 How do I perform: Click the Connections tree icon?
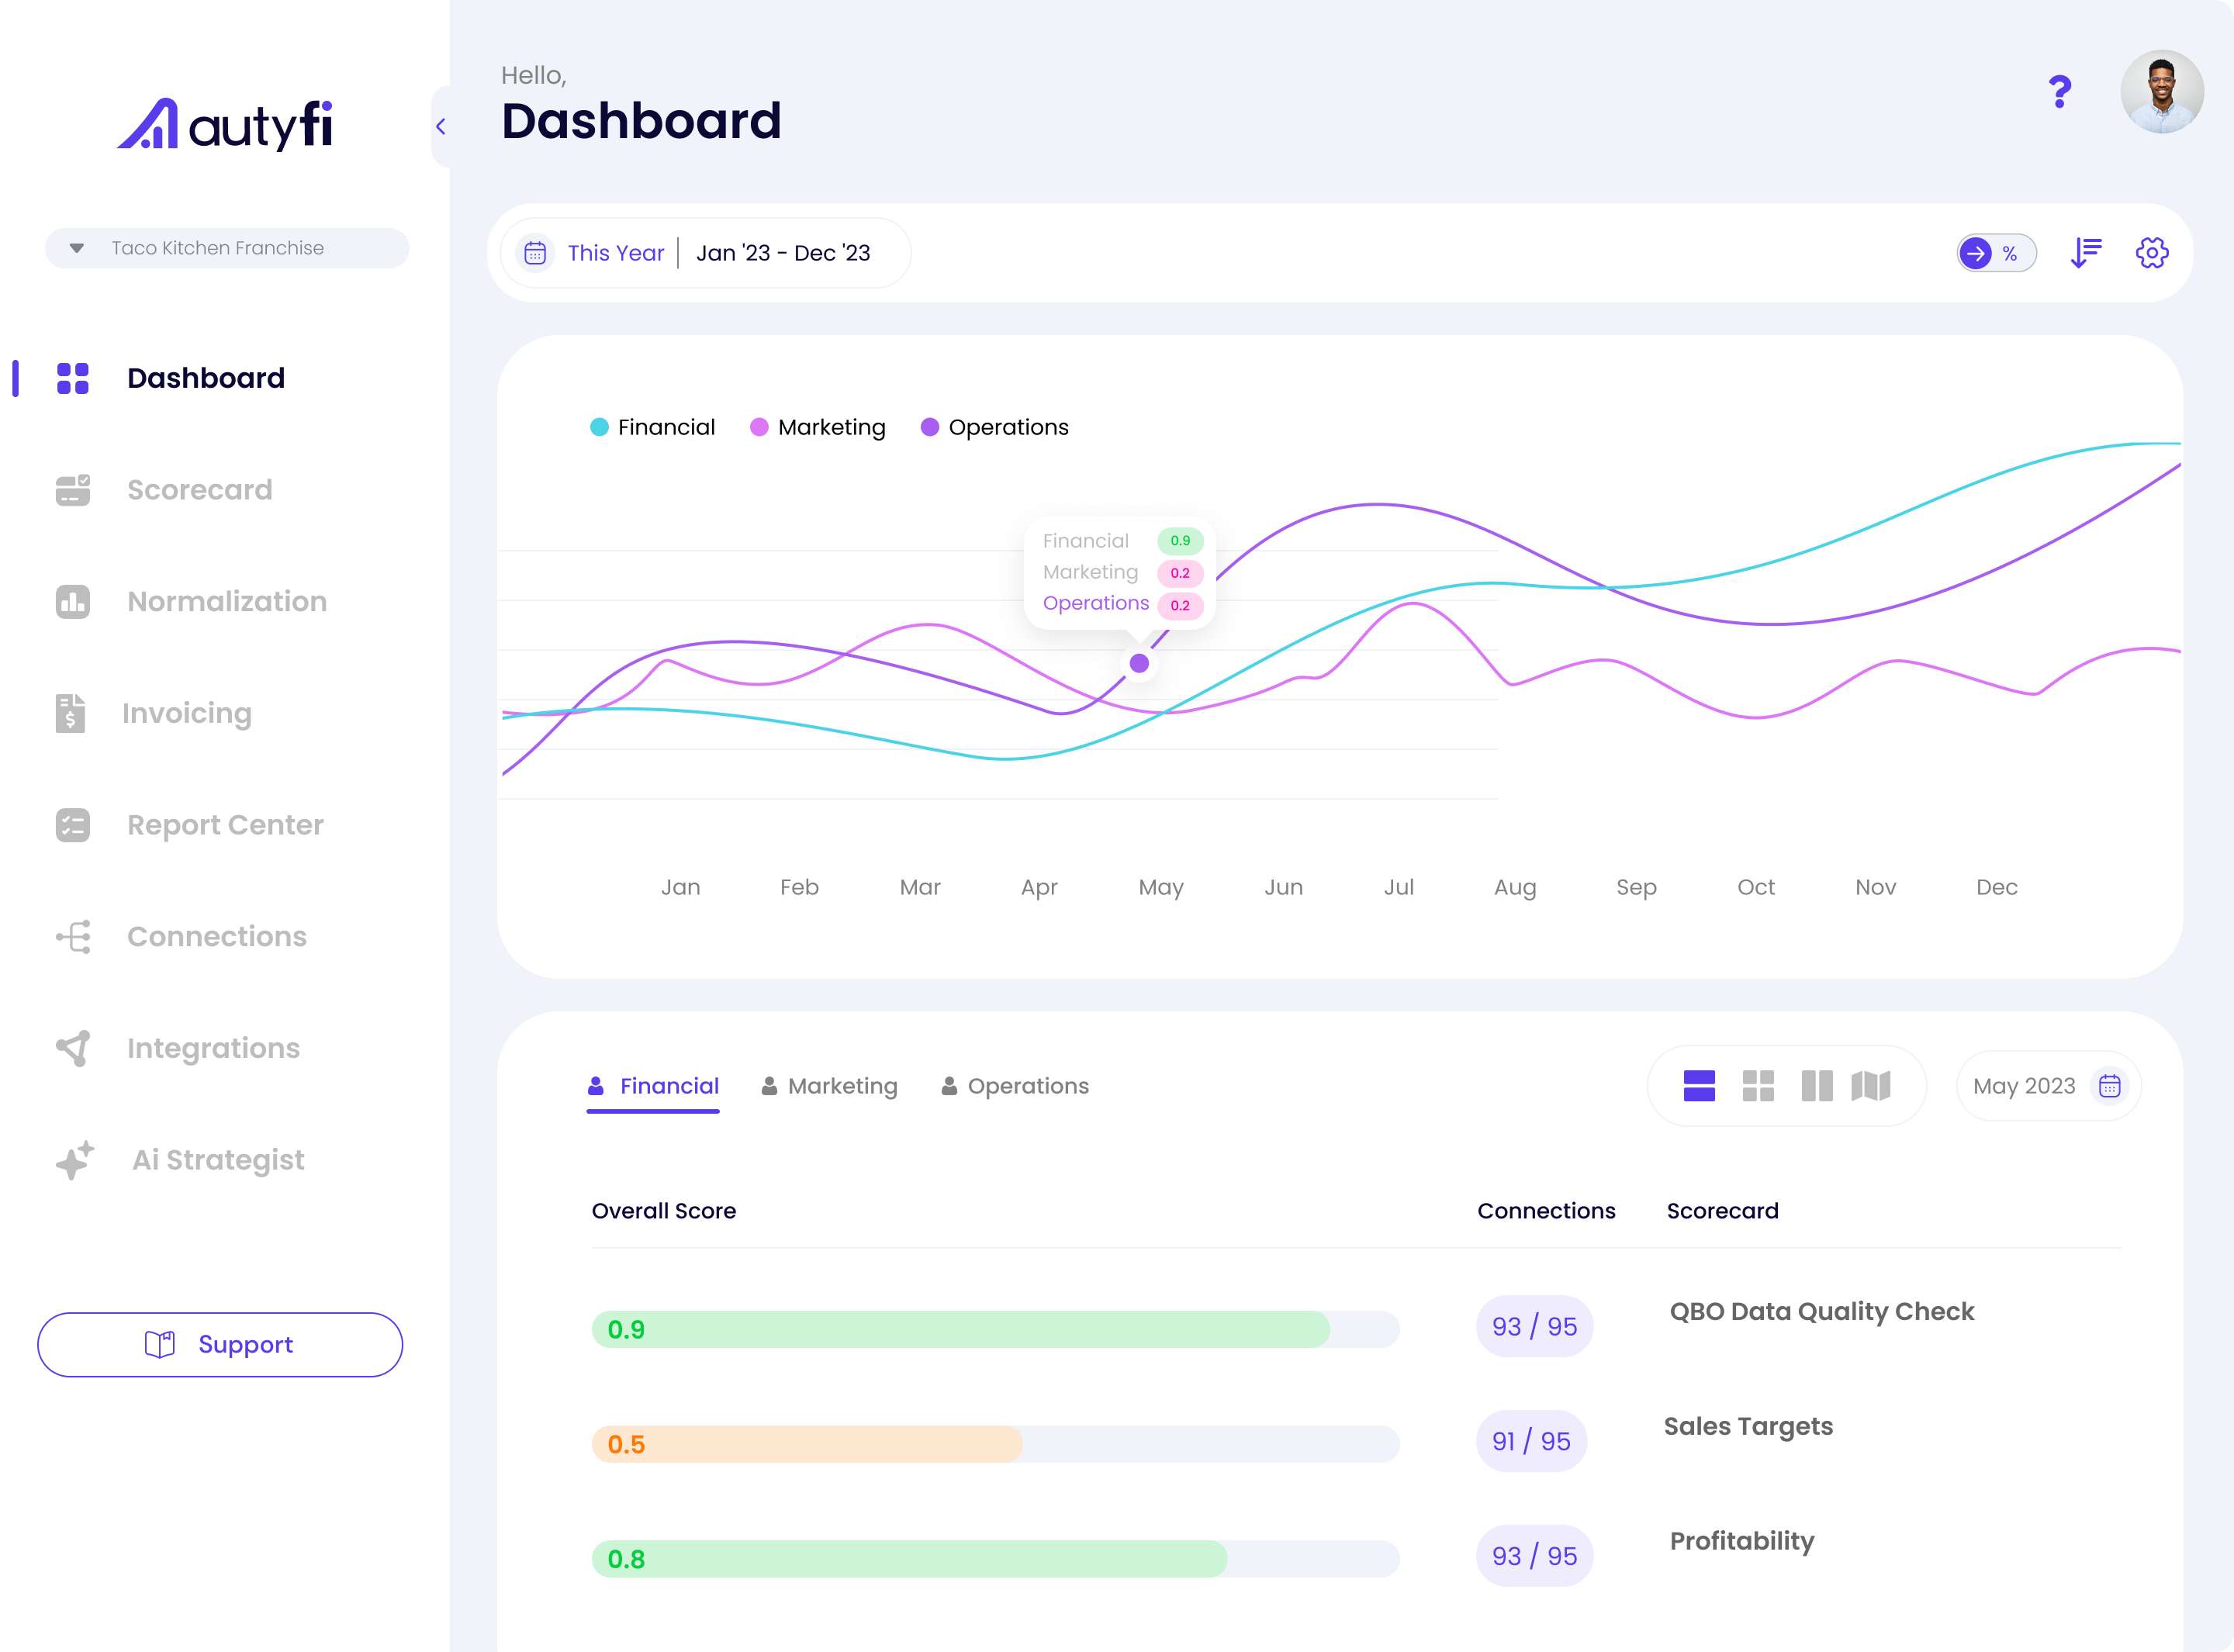pos(73,936)
